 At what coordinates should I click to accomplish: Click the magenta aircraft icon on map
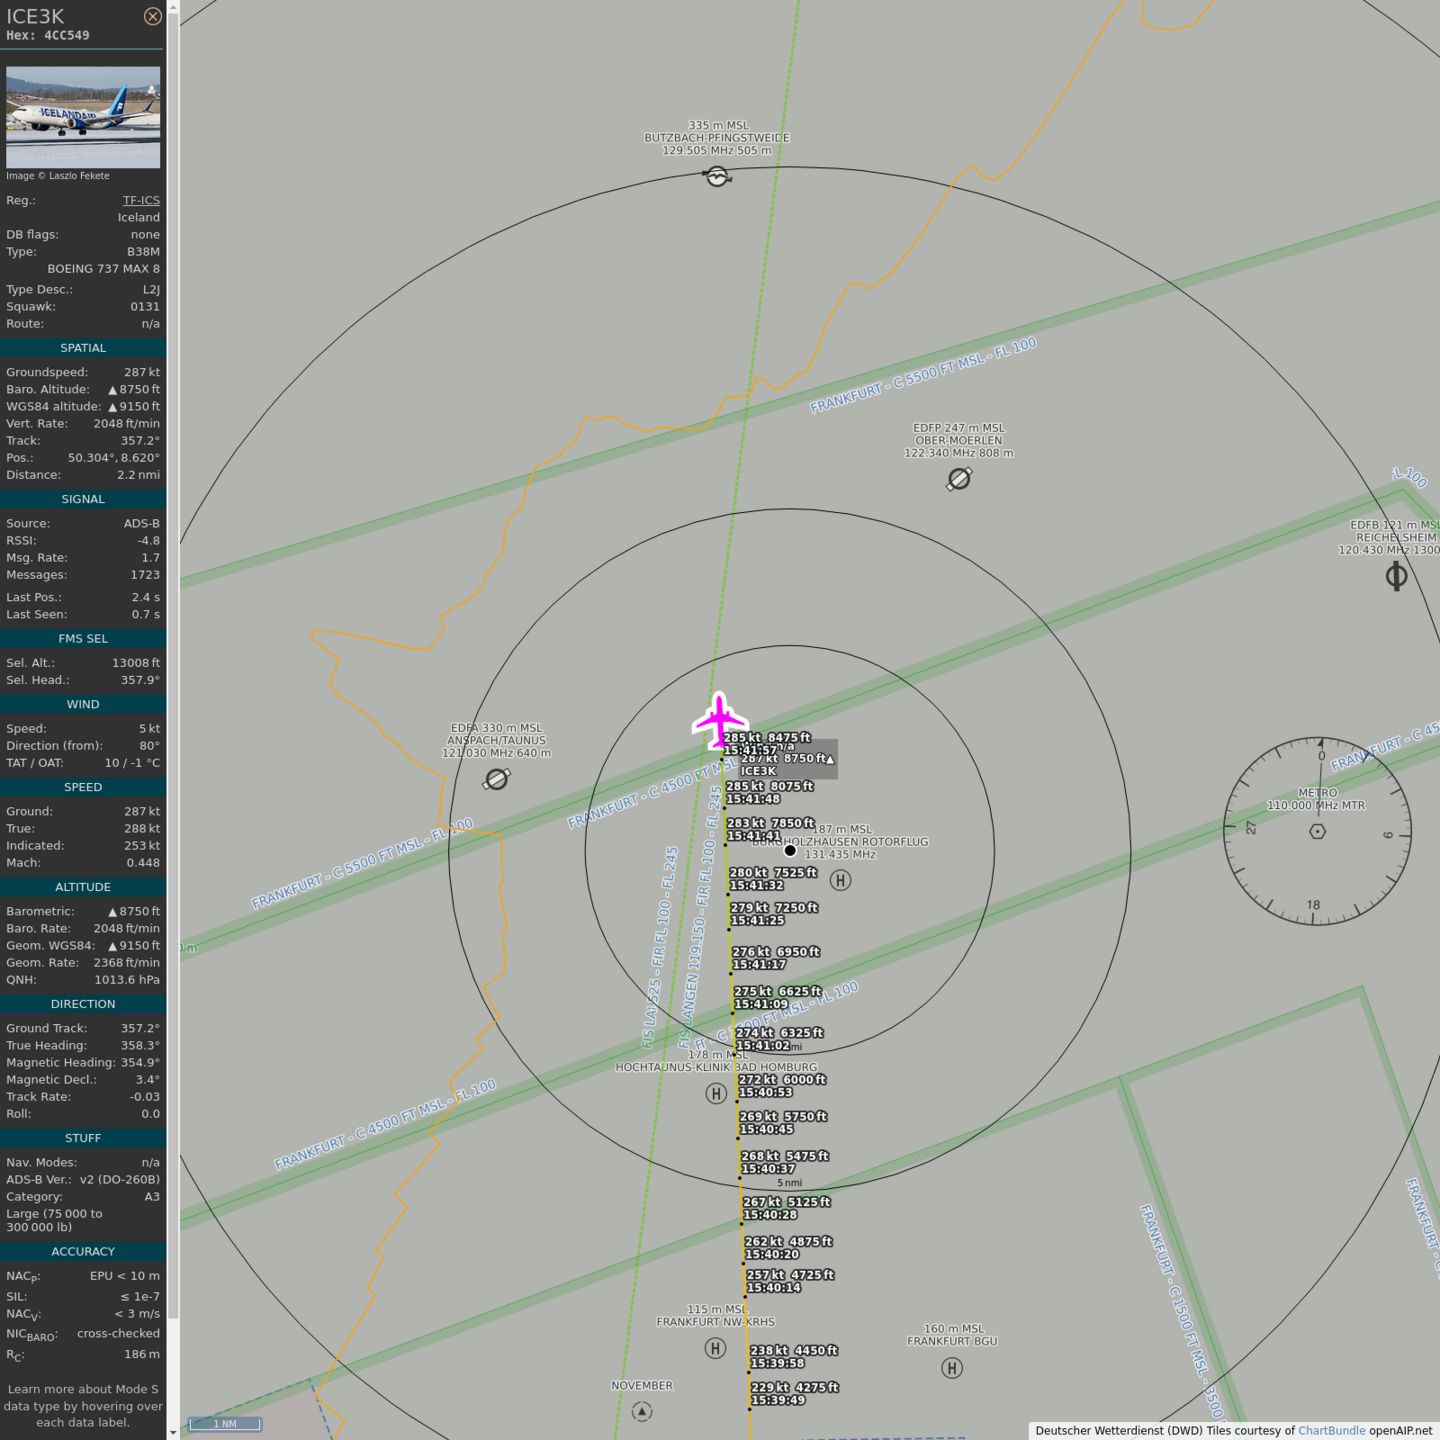coord(719,720)
